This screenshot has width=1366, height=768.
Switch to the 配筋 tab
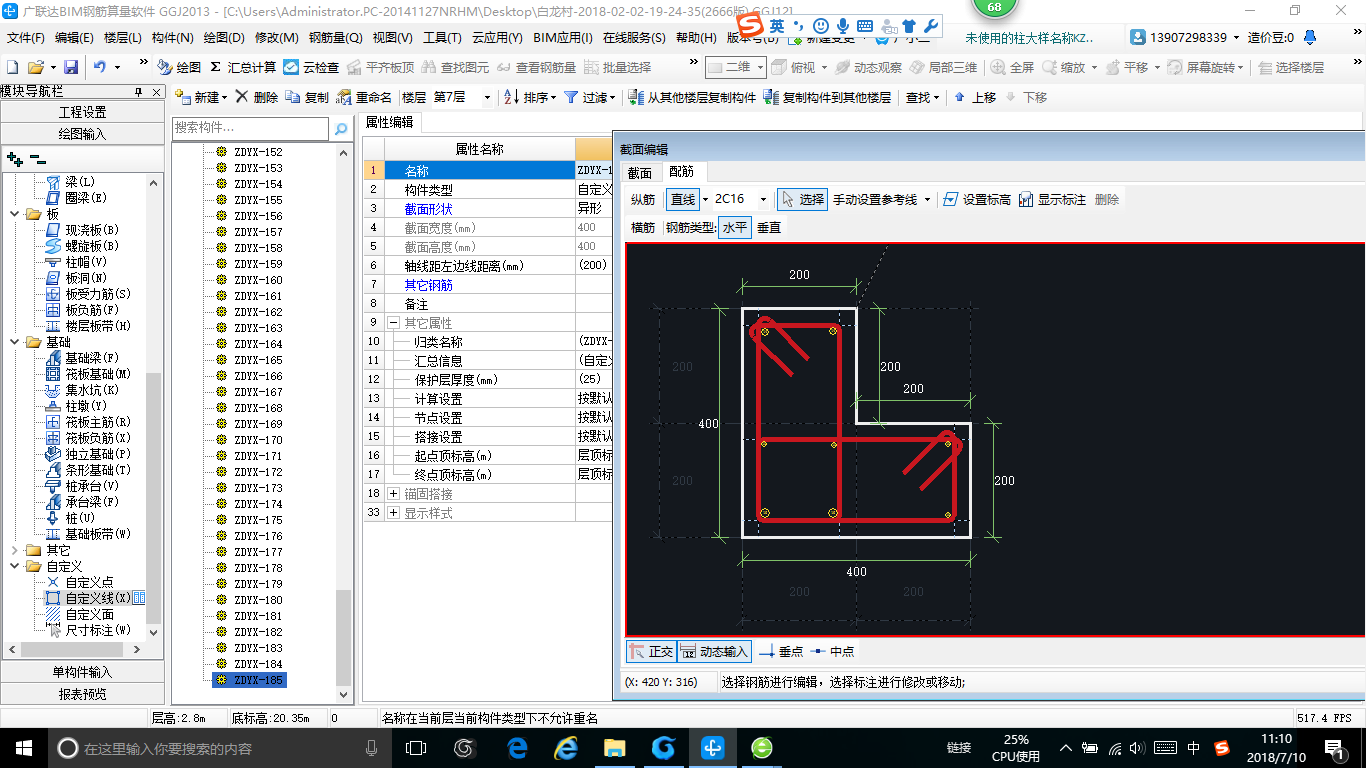pyautogui.click(x=682, y=172)
